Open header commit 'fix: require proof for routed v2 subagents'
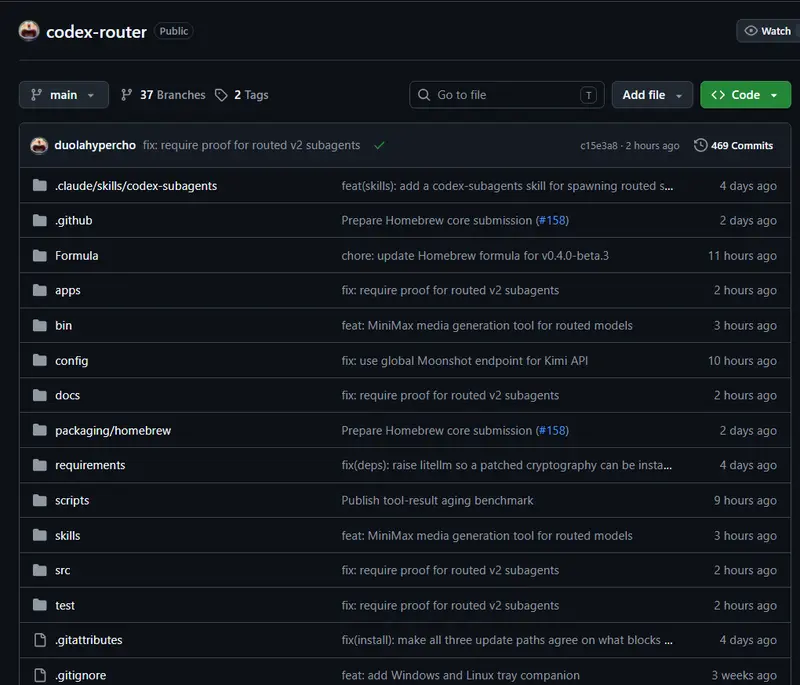This screenshot has height=685, width=800. click(252, 145)
